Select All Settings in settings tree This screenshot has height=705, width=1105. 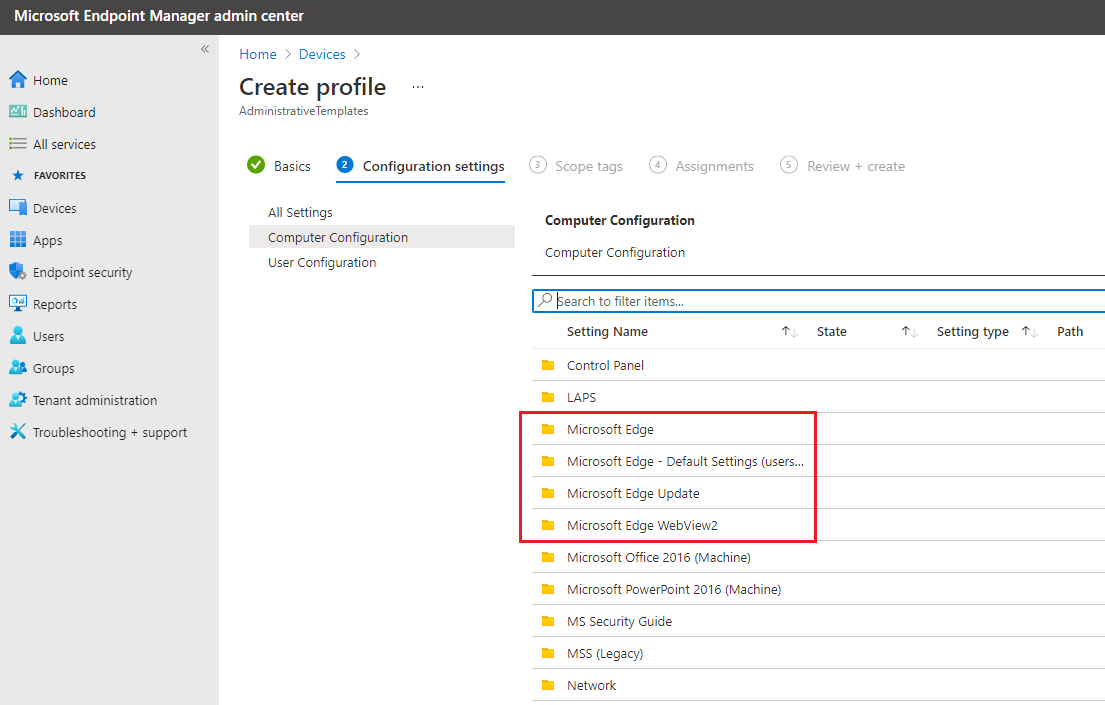pos(300,212)
